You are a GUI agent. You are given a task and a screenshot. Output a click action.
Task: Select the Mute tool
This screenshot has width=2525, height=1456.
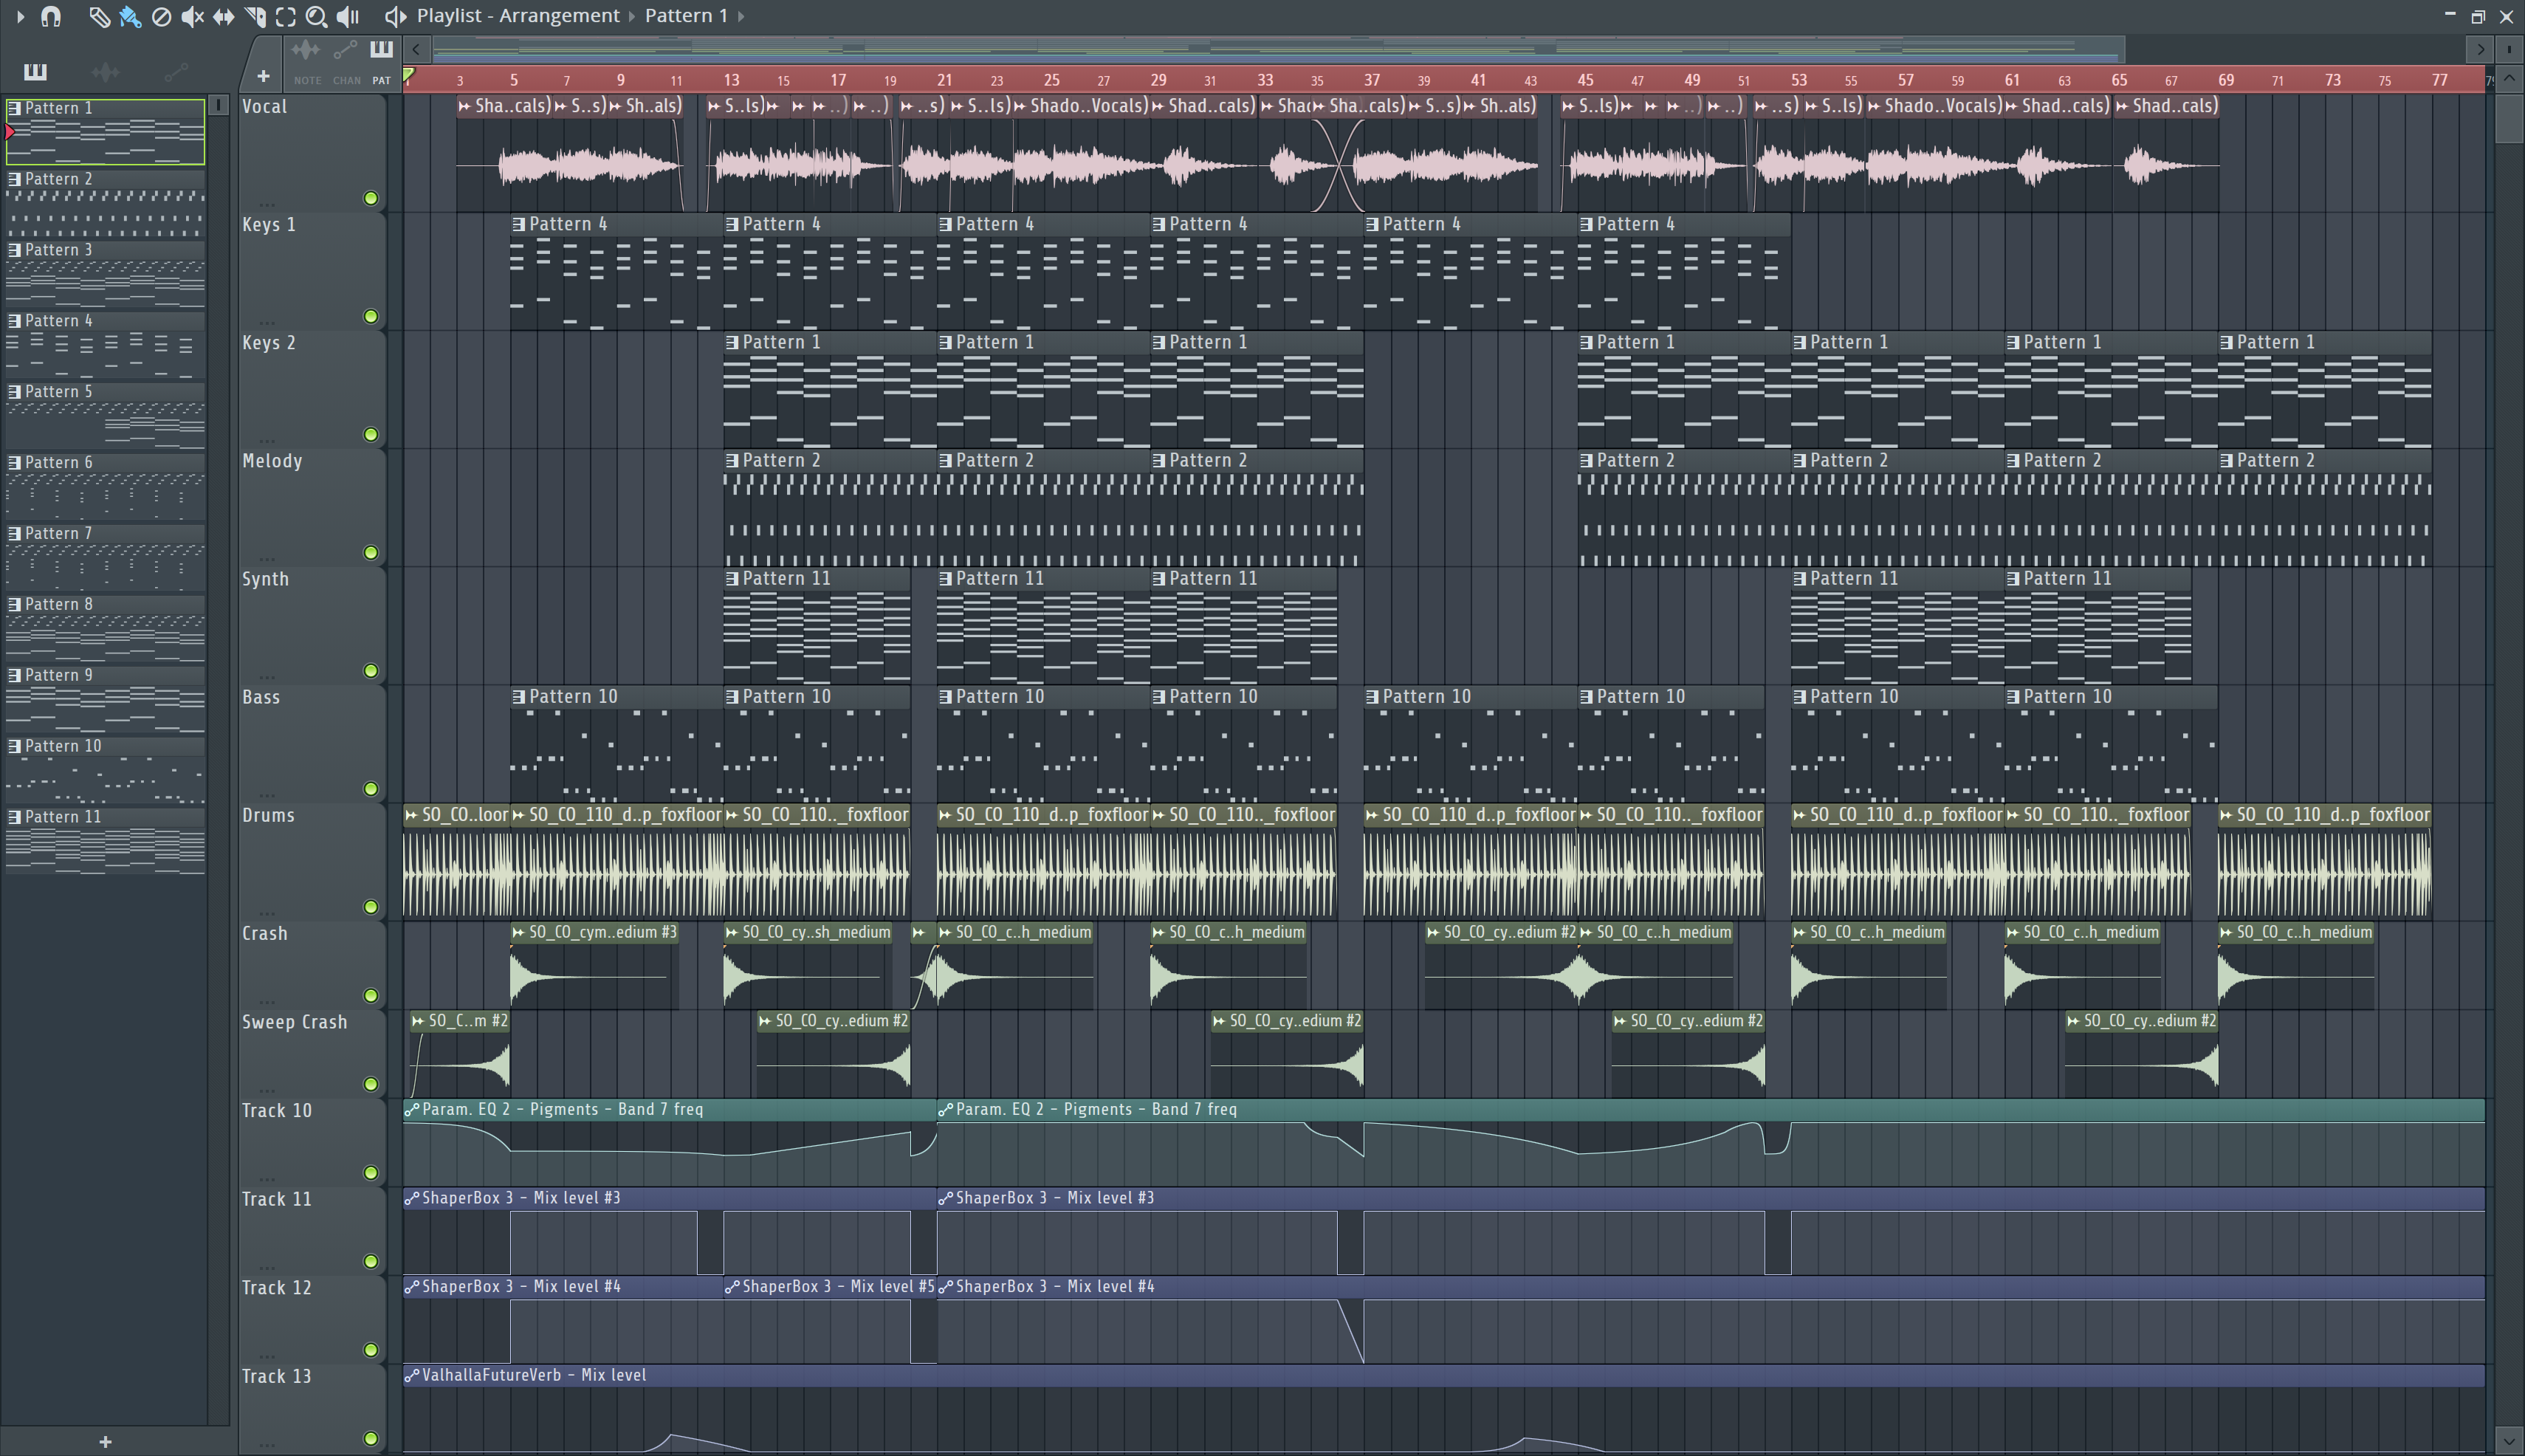point(192,17)
